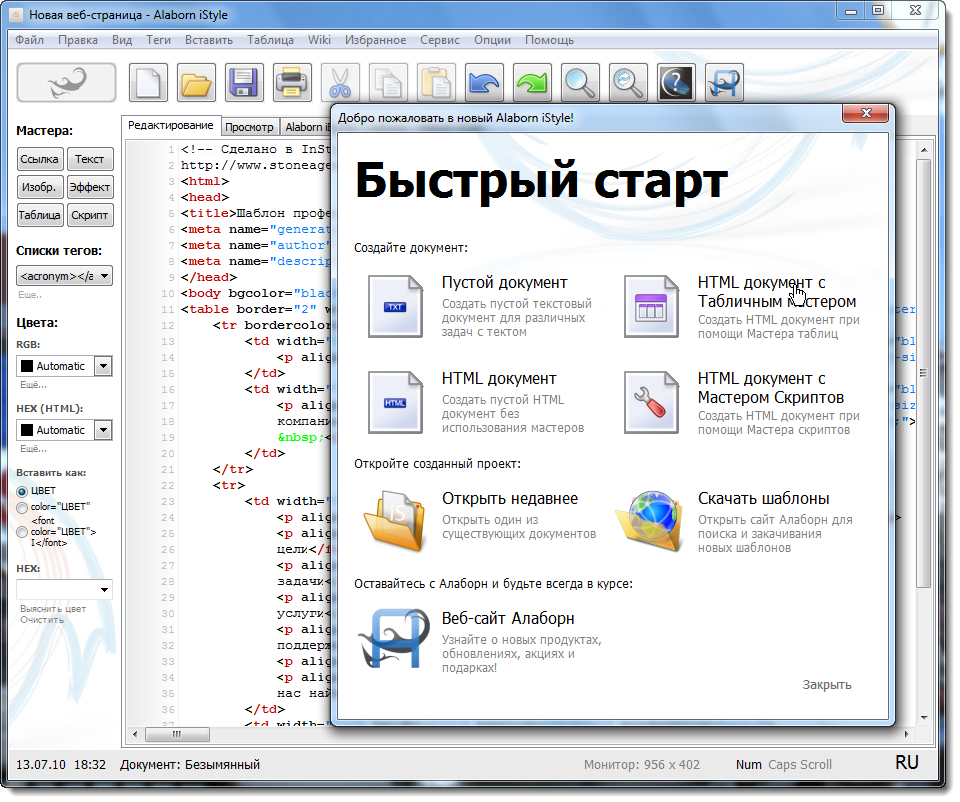This screenshot has height=802, width=960.
Task: Choose HTML документ с Табличным Мастером icon
Action: (x=651, y=306)
